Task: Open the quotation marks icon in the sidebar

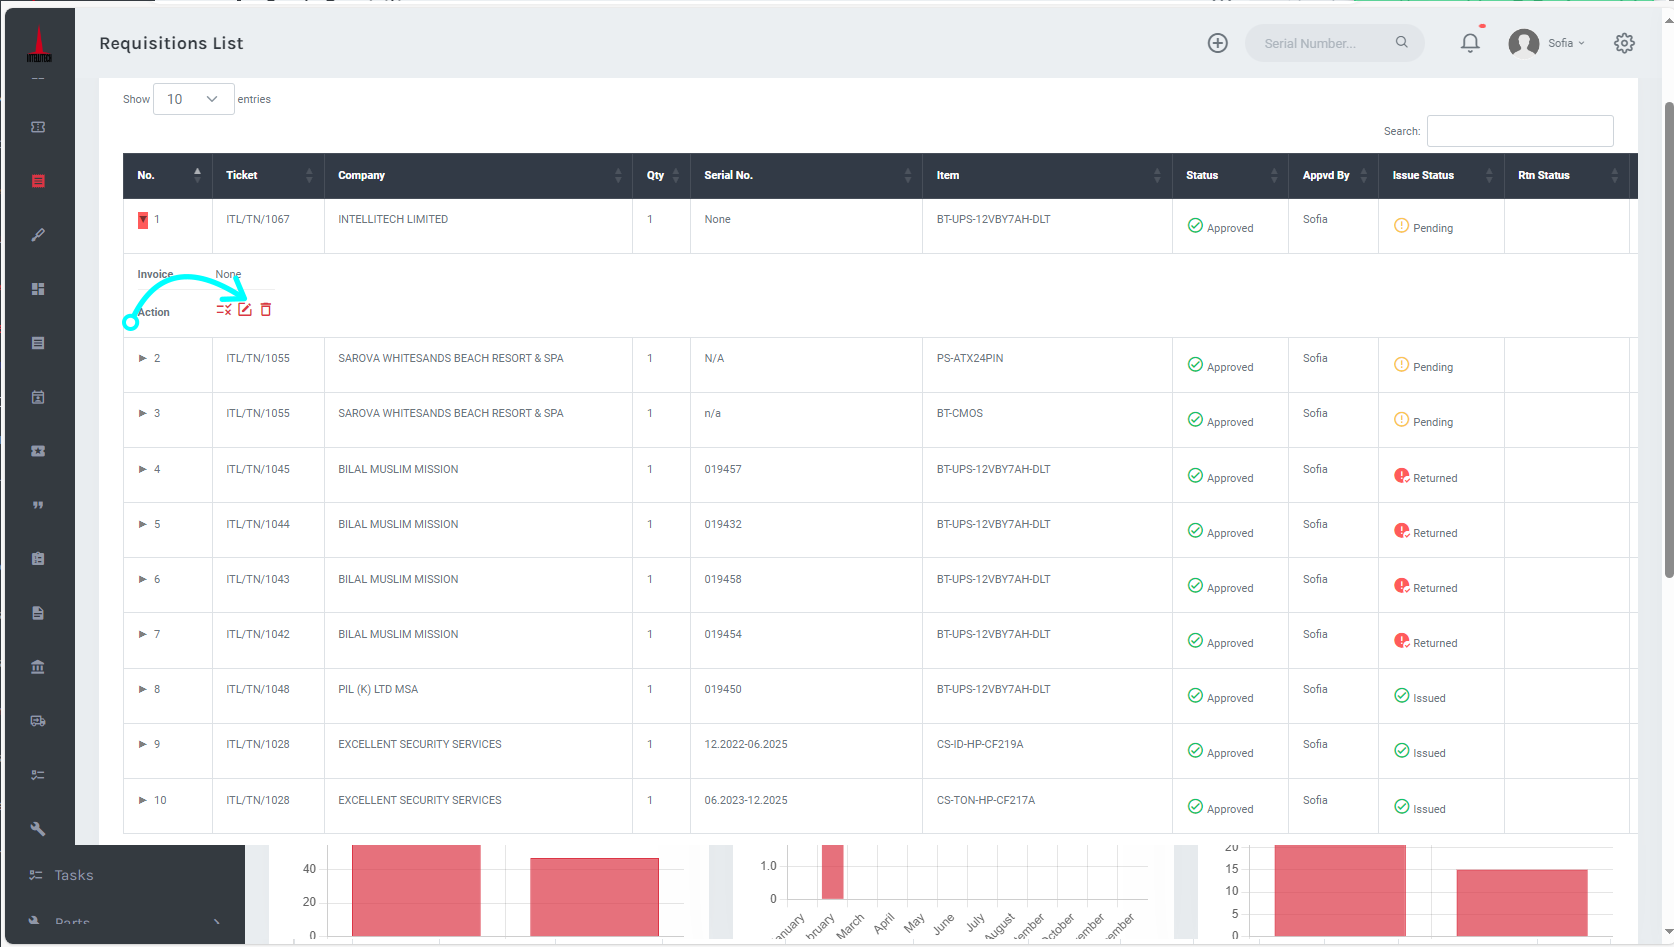Action: (38, 505)
